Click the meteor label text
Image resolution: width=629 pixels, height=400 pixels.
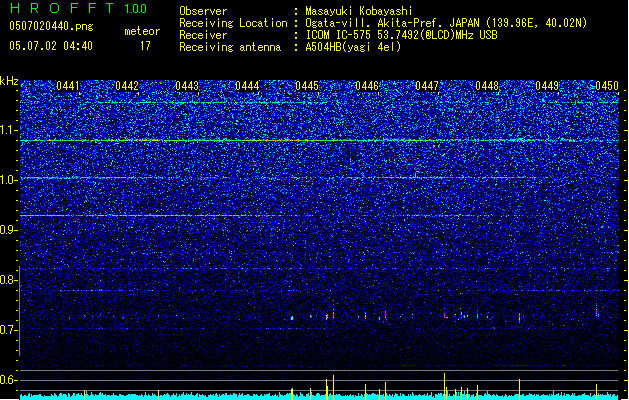tap(142, 31)
